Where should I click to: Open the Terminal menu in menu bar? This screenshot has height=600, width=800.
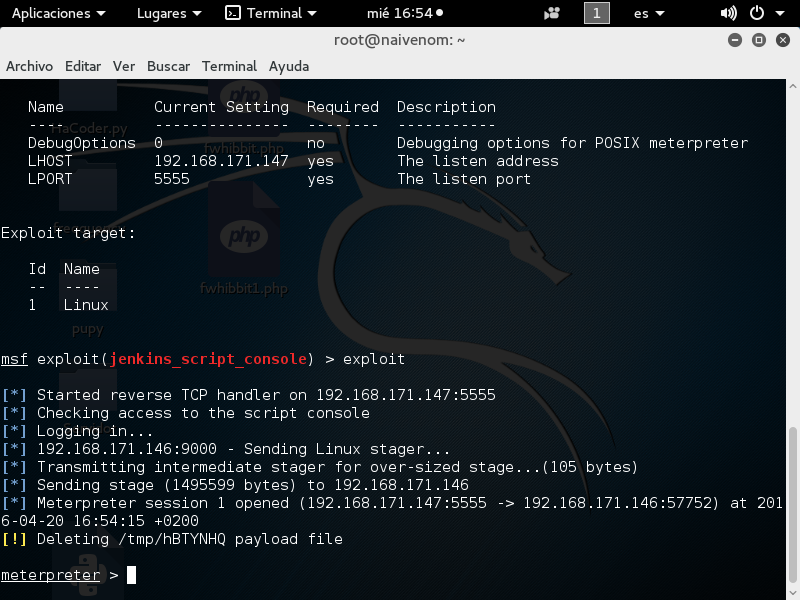pos(229,66)
